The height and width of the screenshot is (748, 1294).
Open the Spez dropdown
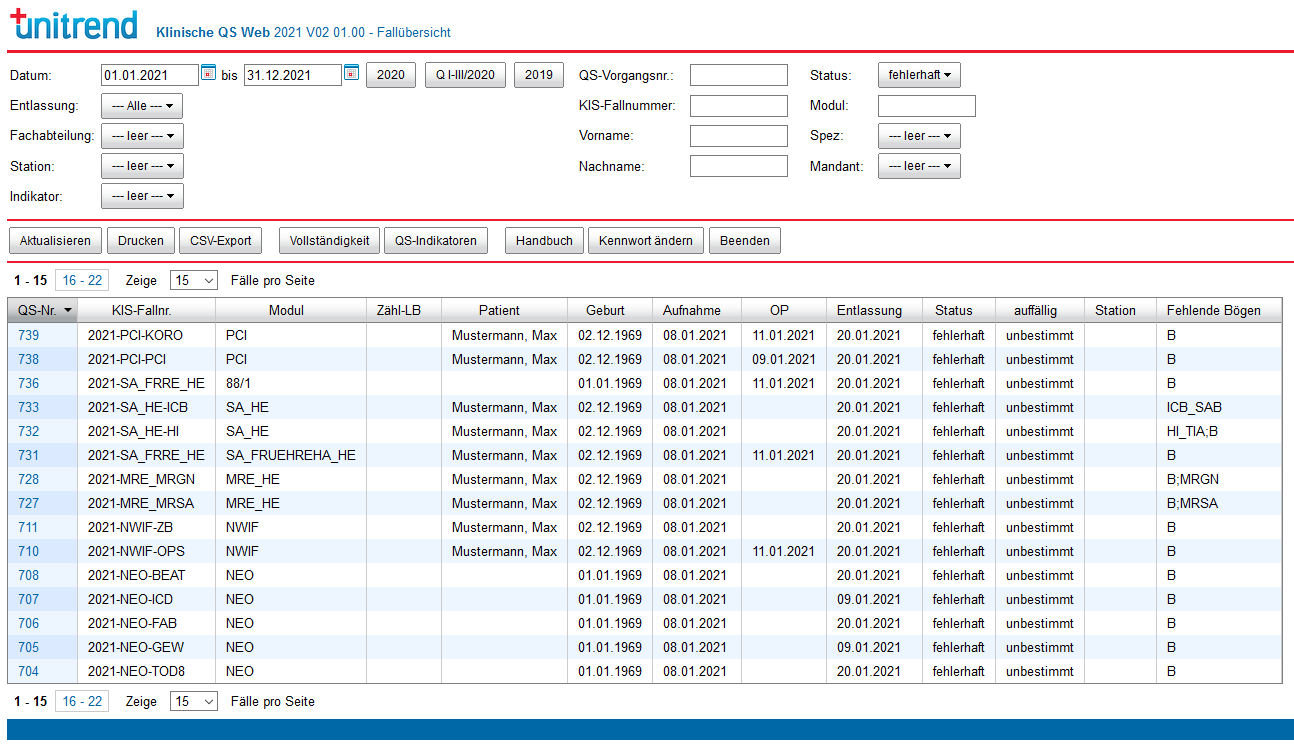(919, 136)
